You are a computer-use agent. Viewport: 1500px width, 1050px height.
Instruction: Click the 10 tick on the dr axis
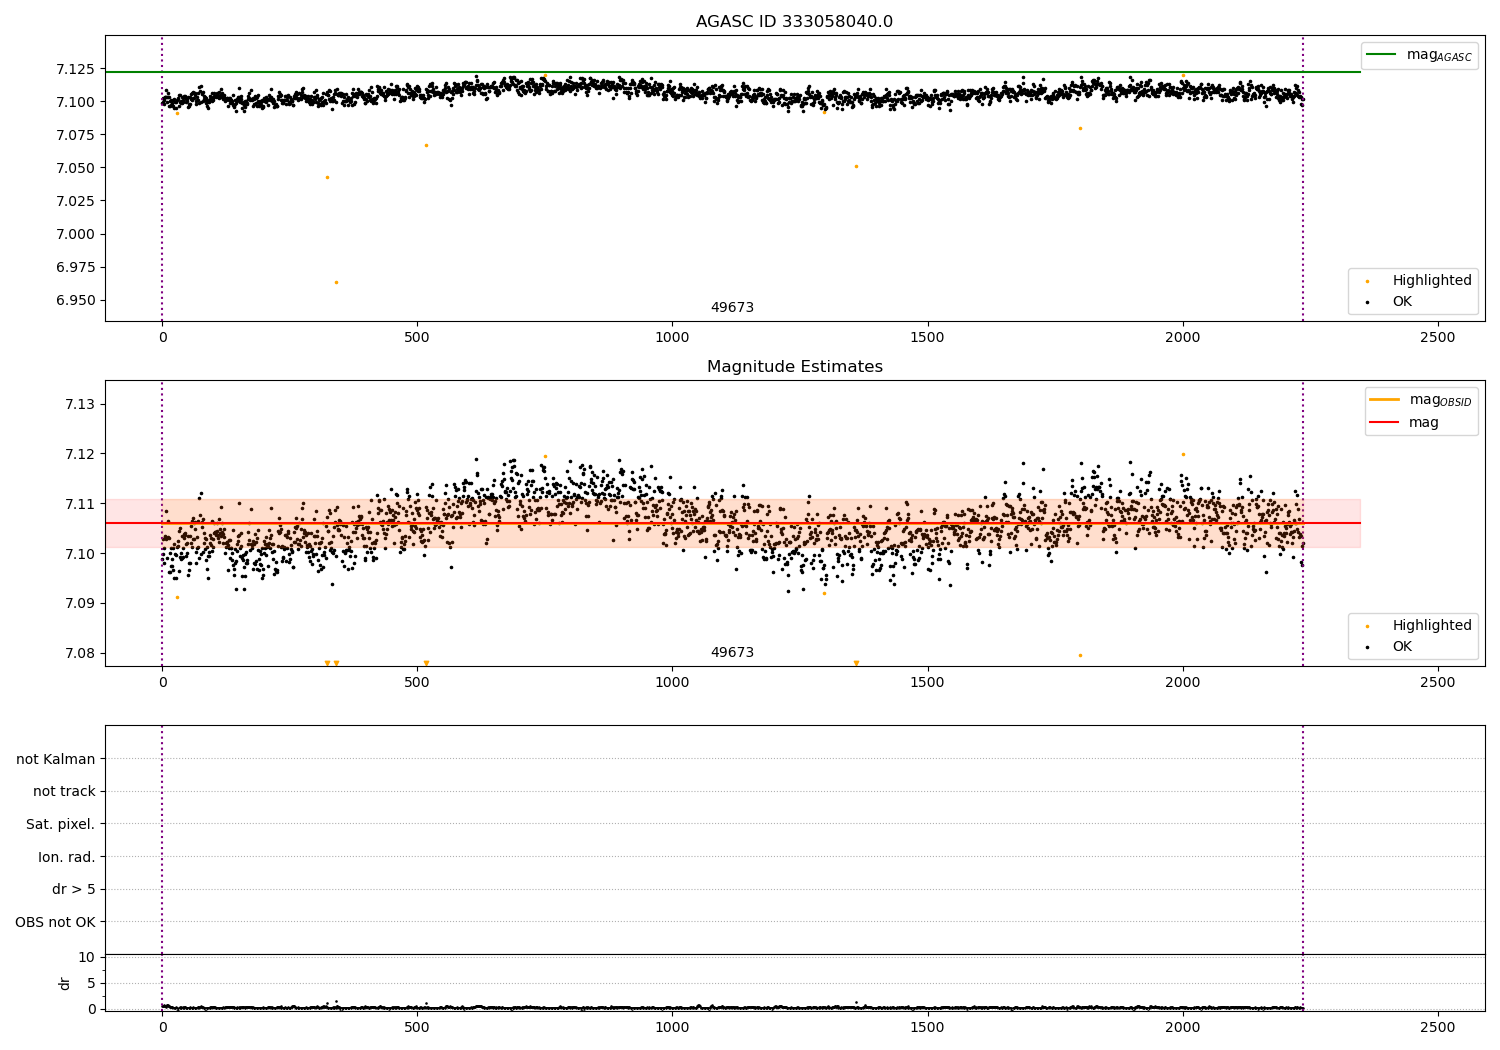coord(86,957)
